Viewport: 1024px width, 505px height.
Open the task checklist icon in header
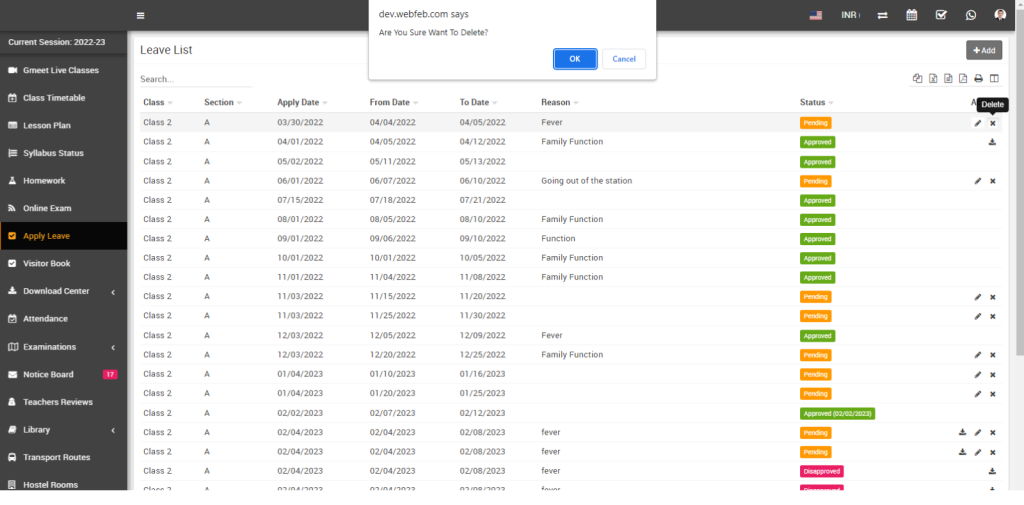[940, 15]
